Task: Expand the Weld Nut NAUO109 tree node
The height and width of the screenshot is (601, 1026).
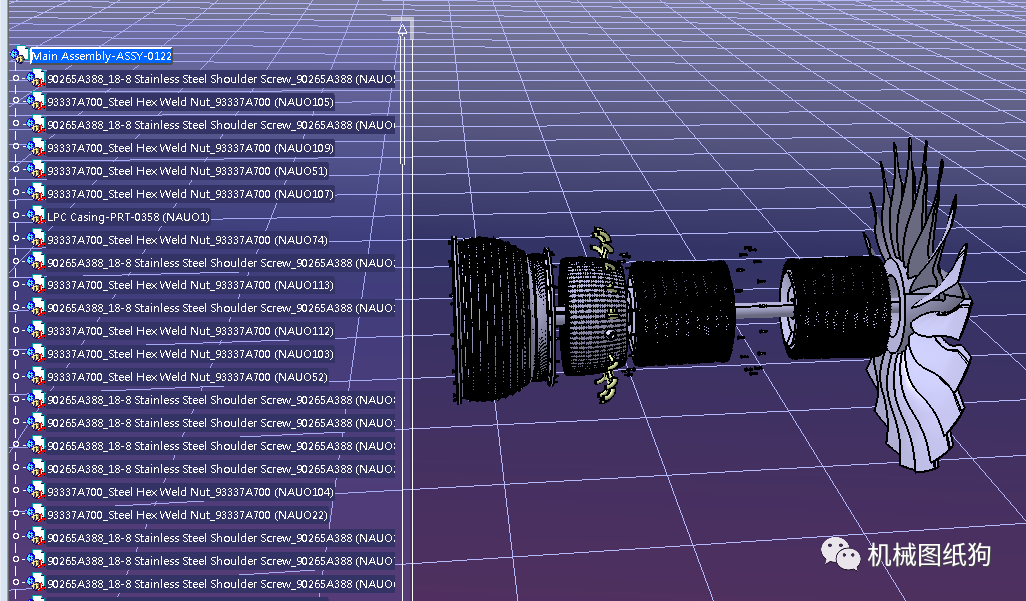Action: click(x=16, y=146)
